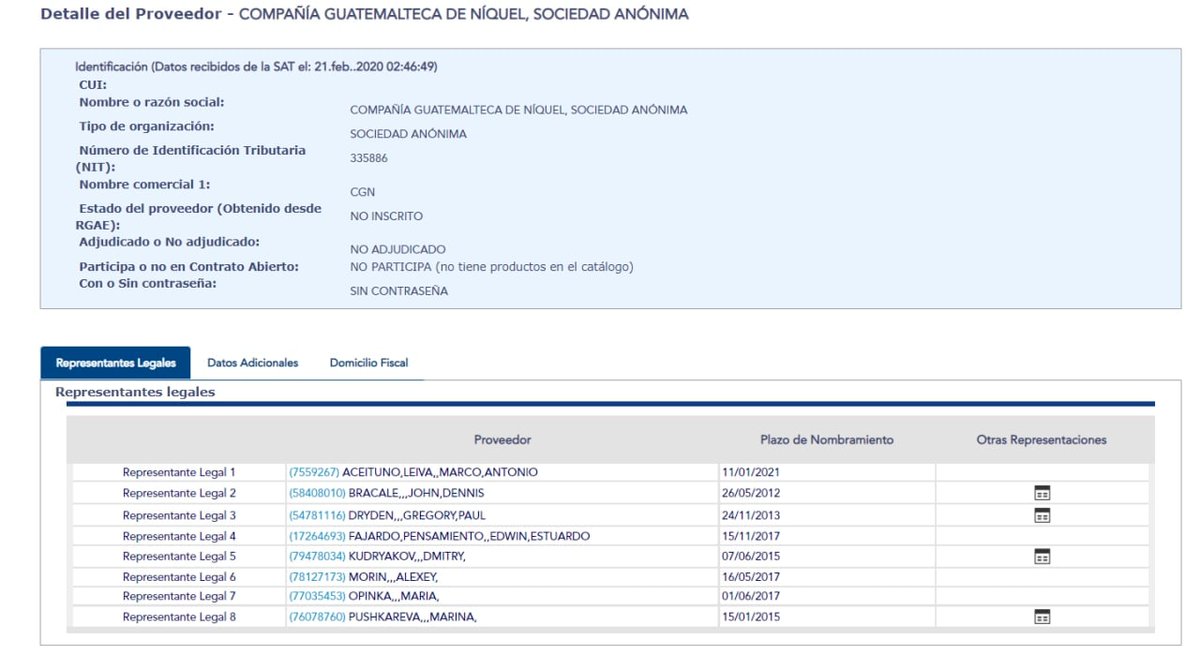
Task: Open other representations for PUSHKAREVA, MARINA
Action: tap(1042, 617)
